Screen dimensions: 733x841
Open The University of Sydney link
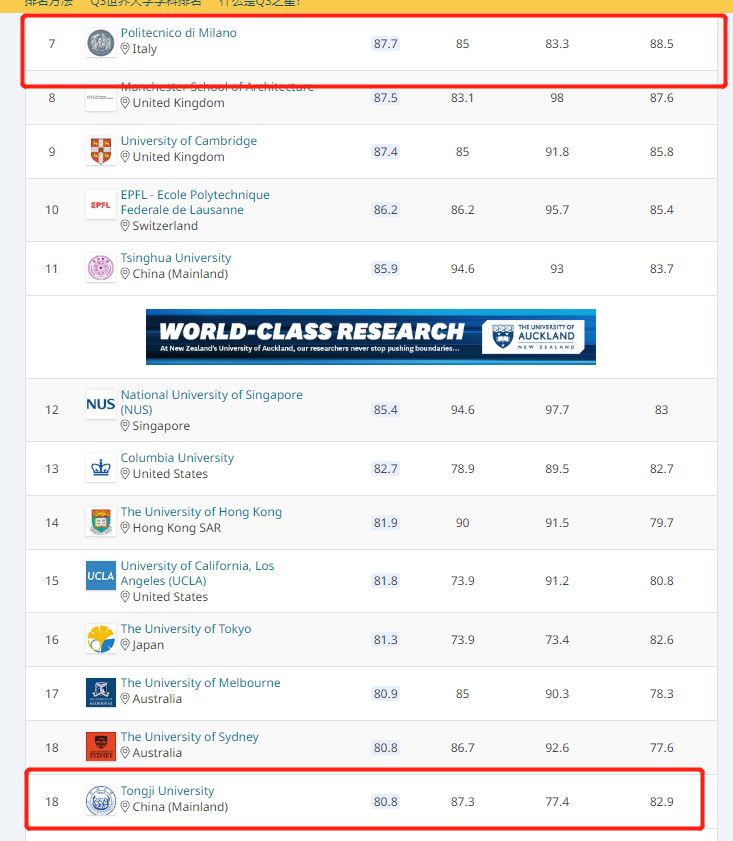coord(190,737)
